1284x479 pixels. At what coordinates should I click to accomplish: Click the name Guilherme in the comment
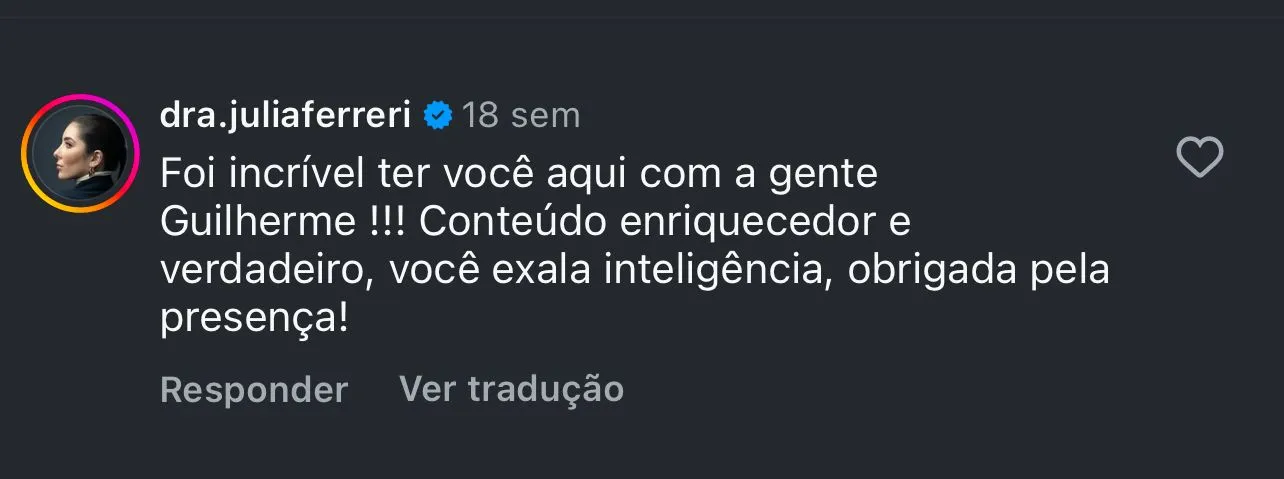point(255,223)
